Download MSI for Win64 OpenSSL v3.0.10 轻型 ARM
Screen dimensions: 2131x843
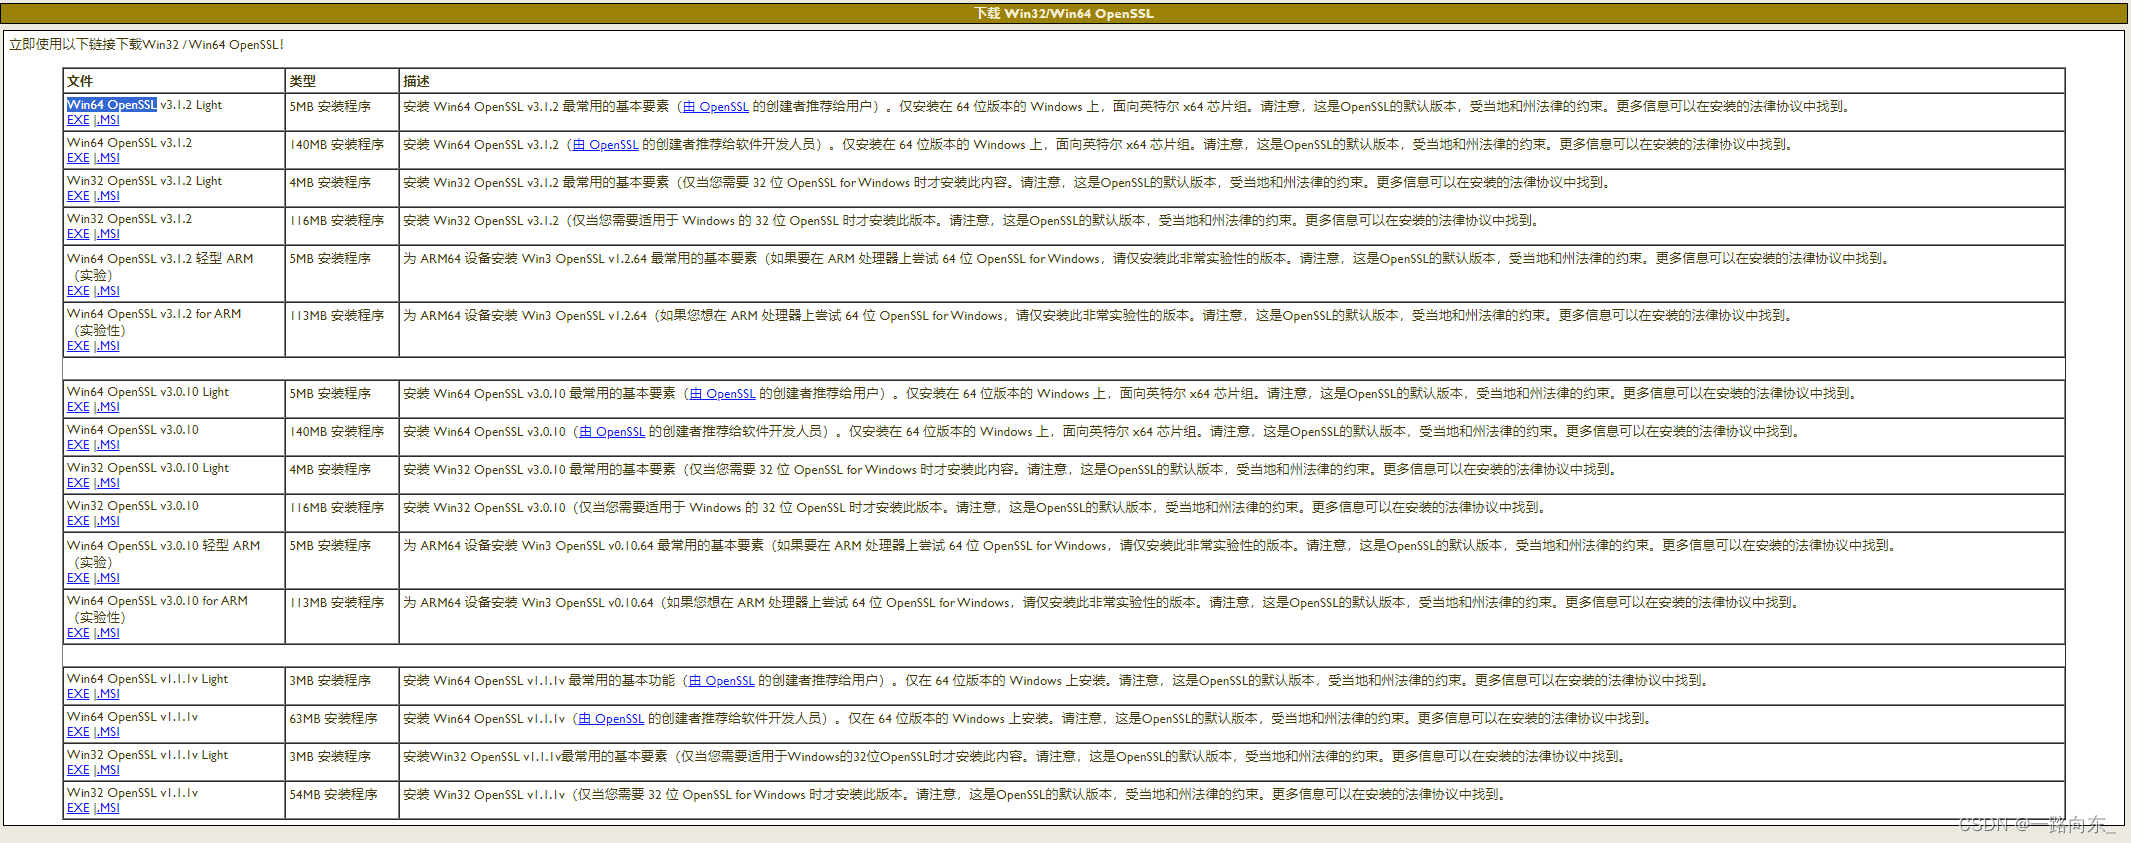(107, 578)
